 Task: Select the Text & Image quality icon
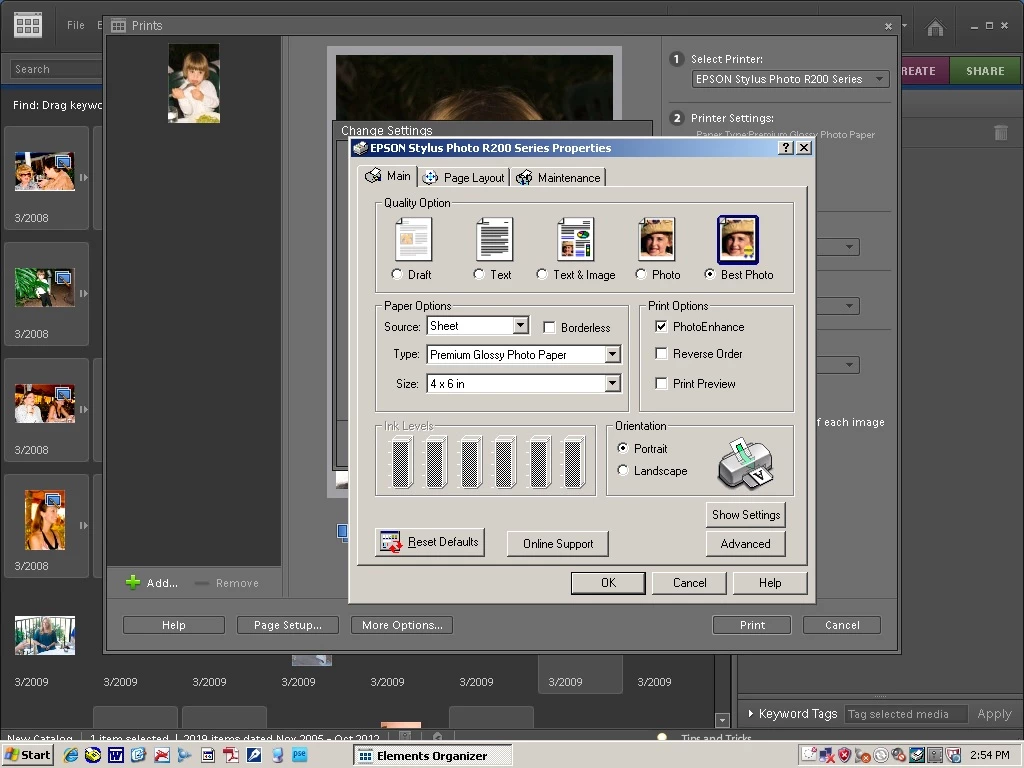pos(575,239)
